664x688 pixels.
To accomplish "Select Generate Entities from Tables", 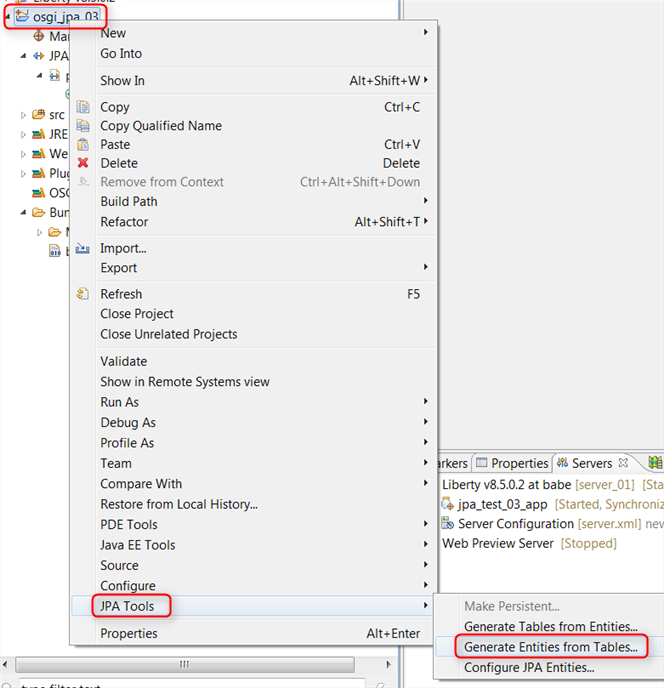I will 550,647.
